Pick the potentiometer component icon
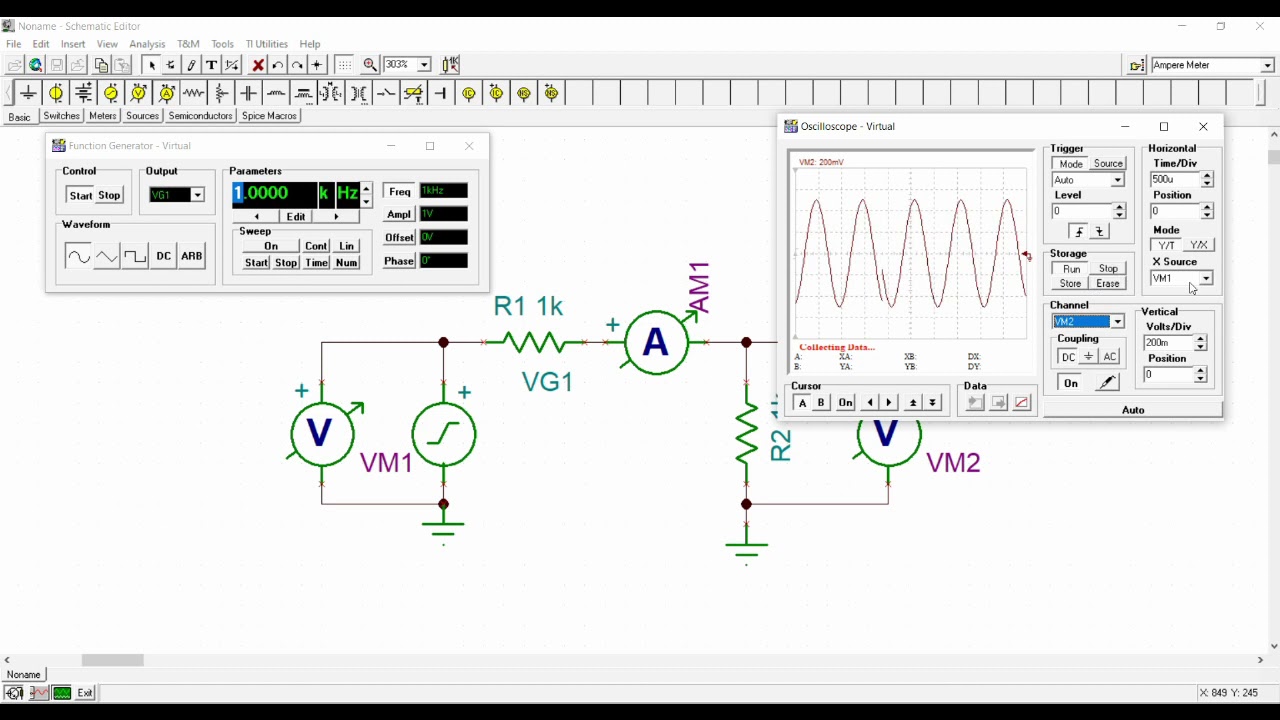 [x=221, y=93]
